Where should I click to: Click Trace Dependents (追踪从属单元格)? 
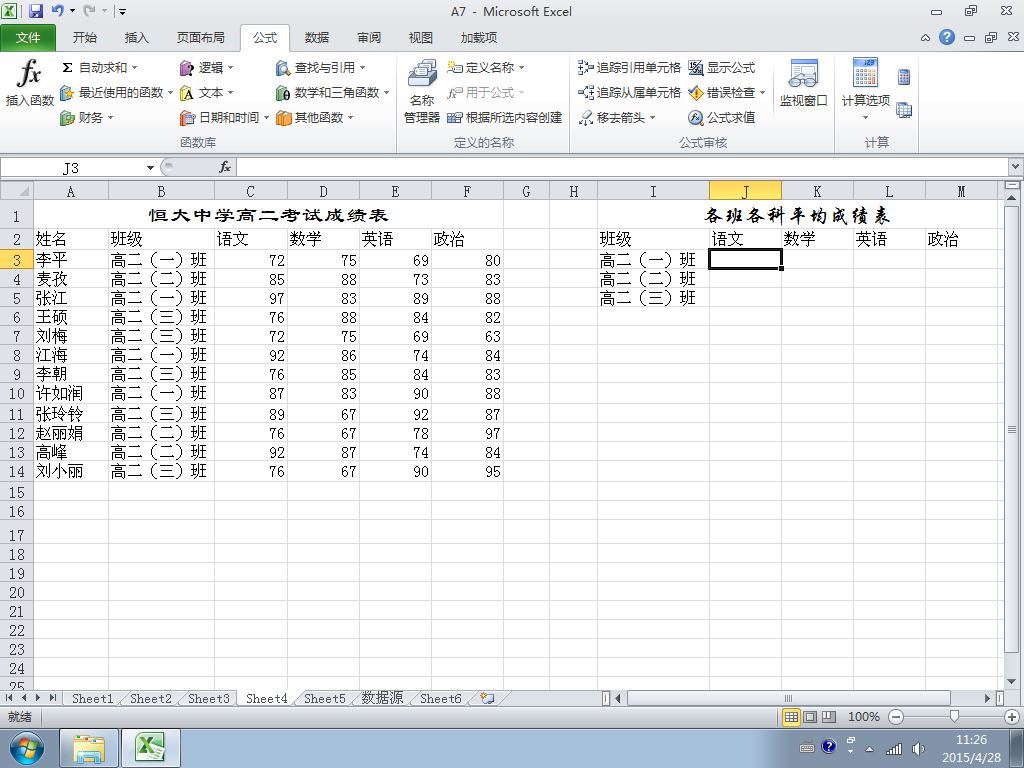point(629,93)
